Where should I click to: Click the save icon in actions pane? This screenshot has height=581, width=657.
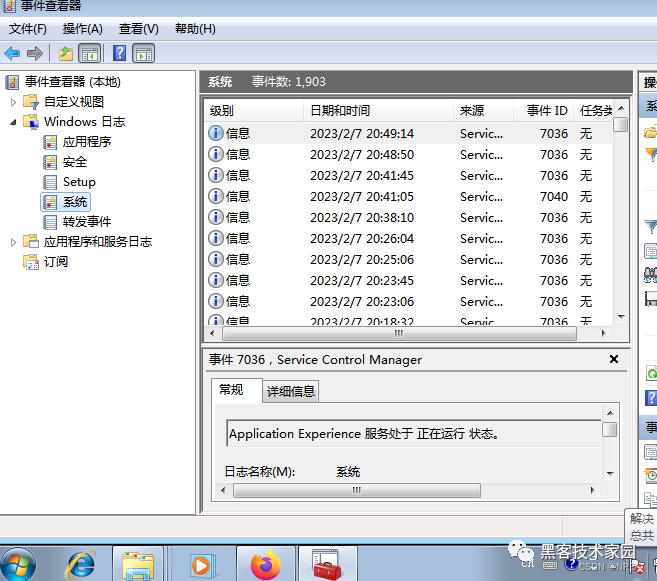point(651,299)
